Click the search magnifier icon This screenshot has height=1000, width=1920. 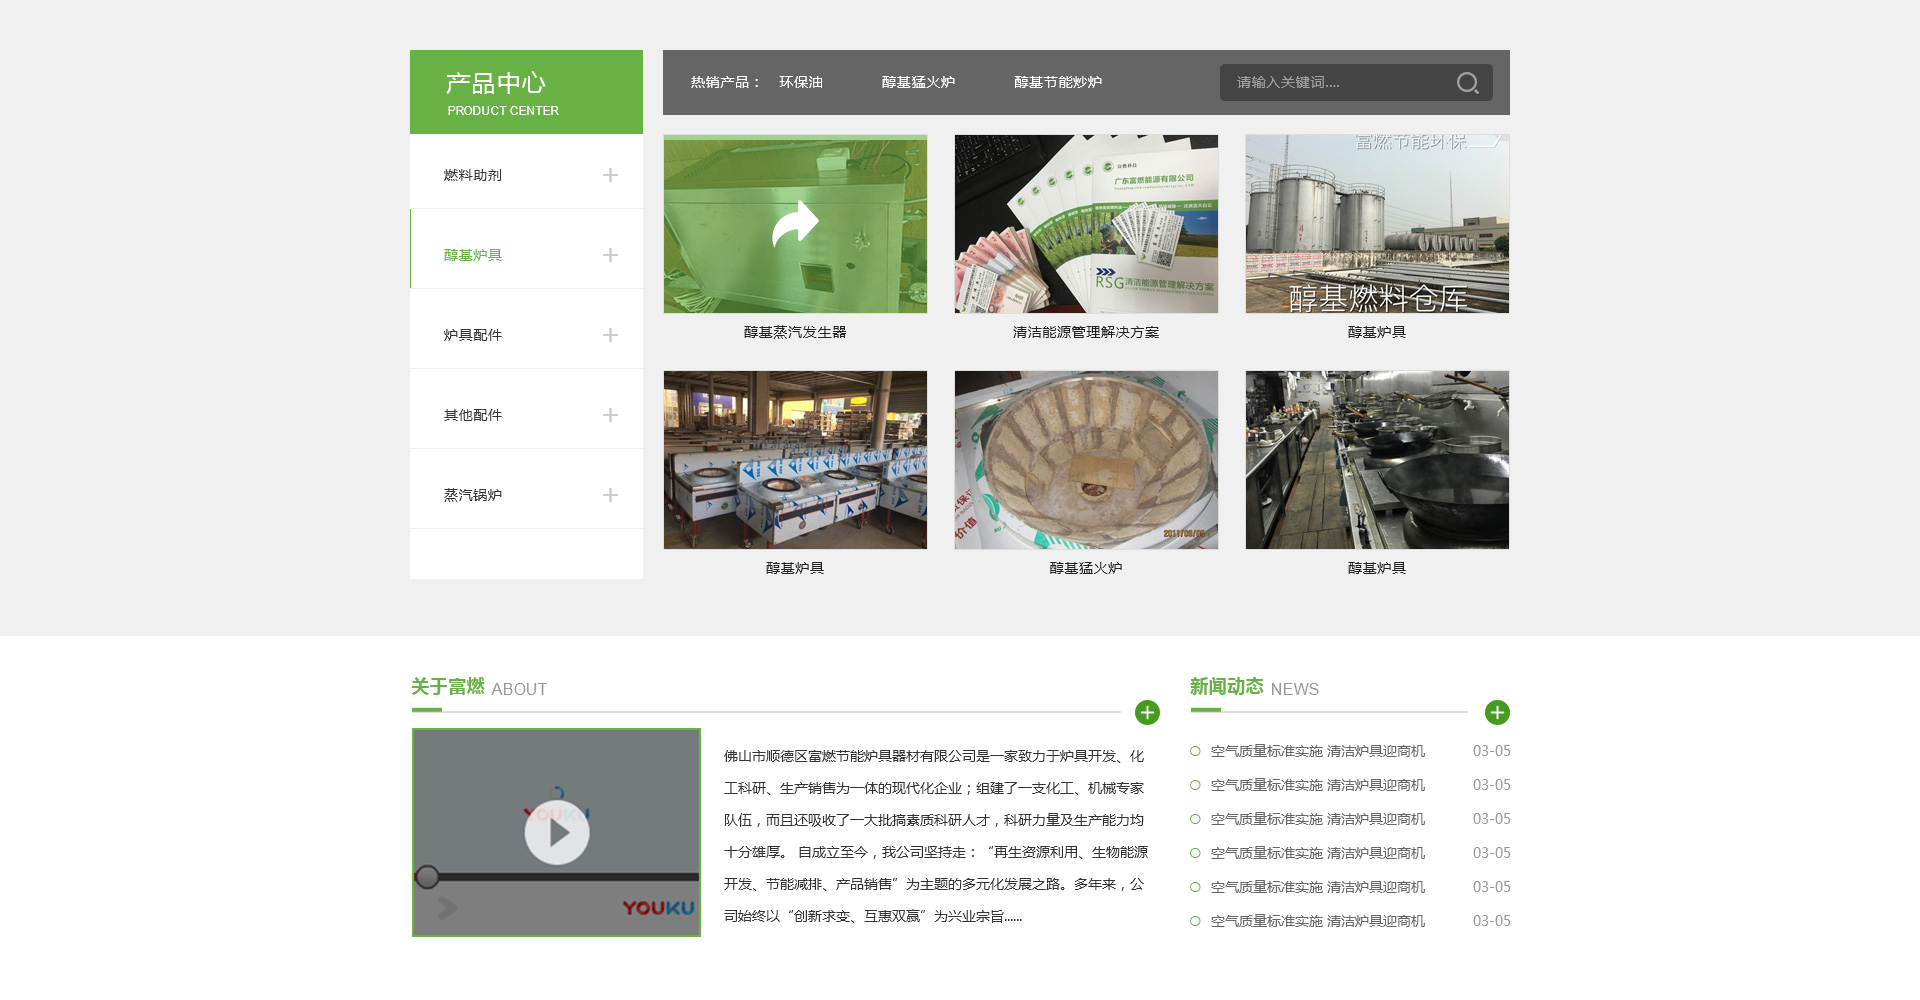click(x=1467, y=83)
